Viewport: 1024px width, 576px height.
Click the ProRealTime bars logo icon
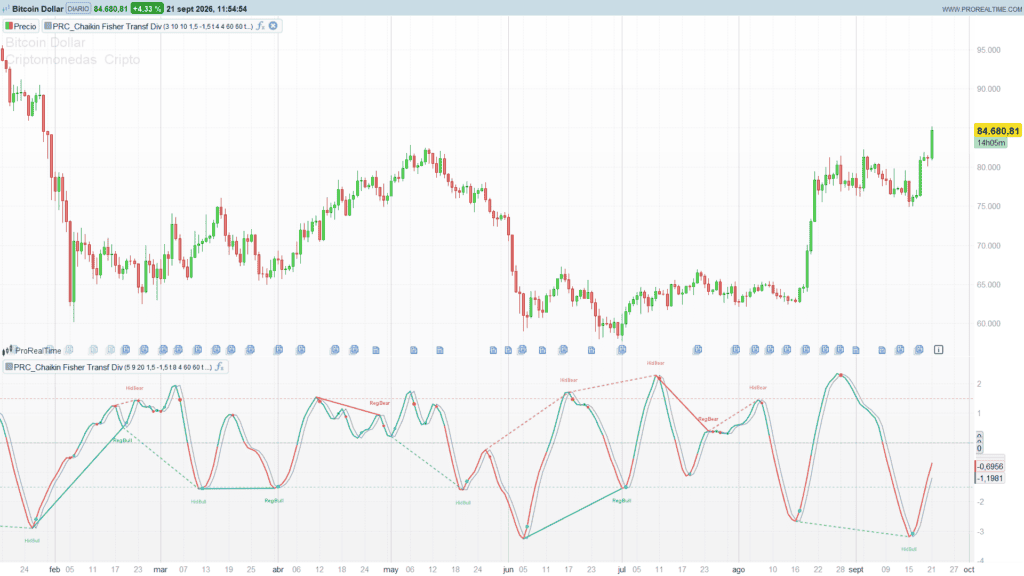(x=8, y=351)
